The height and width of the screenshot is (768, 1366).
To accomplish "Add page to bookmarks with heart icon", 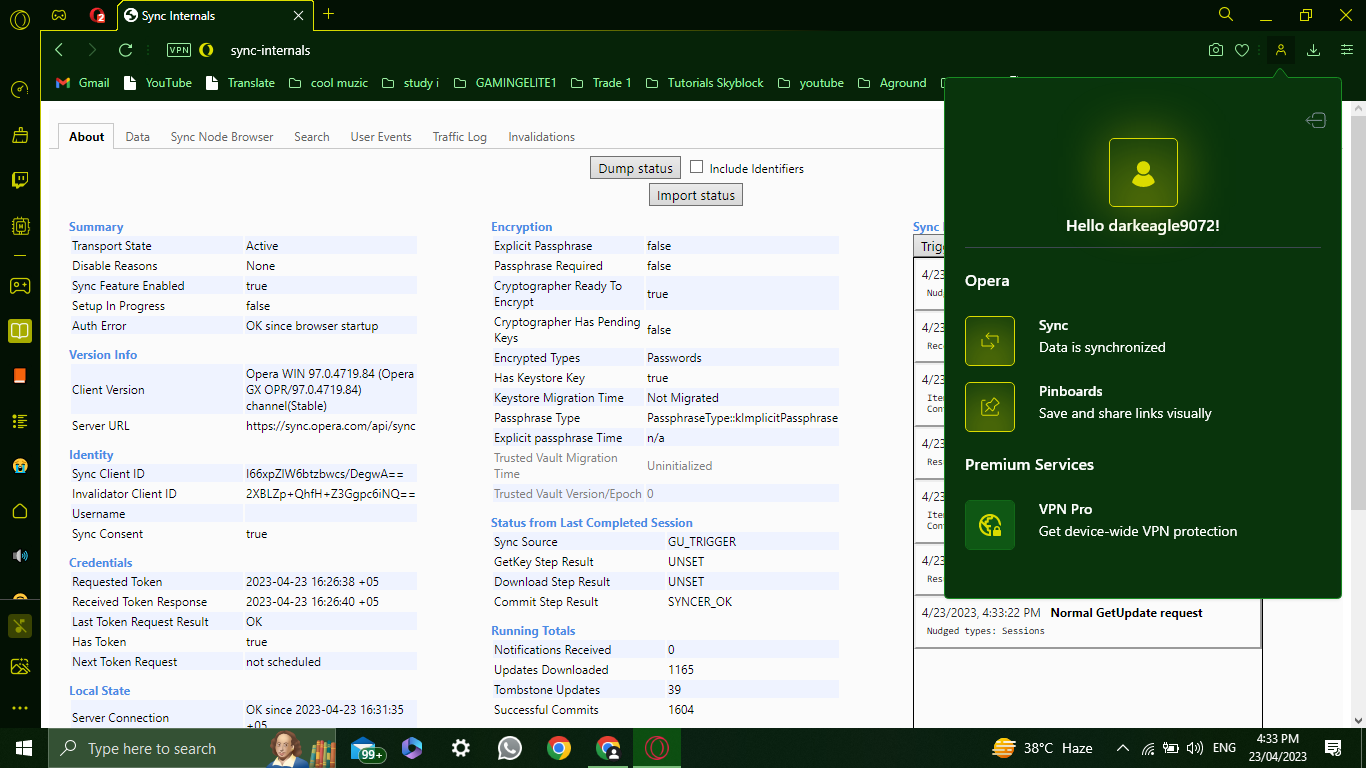I will (1242, 50).
